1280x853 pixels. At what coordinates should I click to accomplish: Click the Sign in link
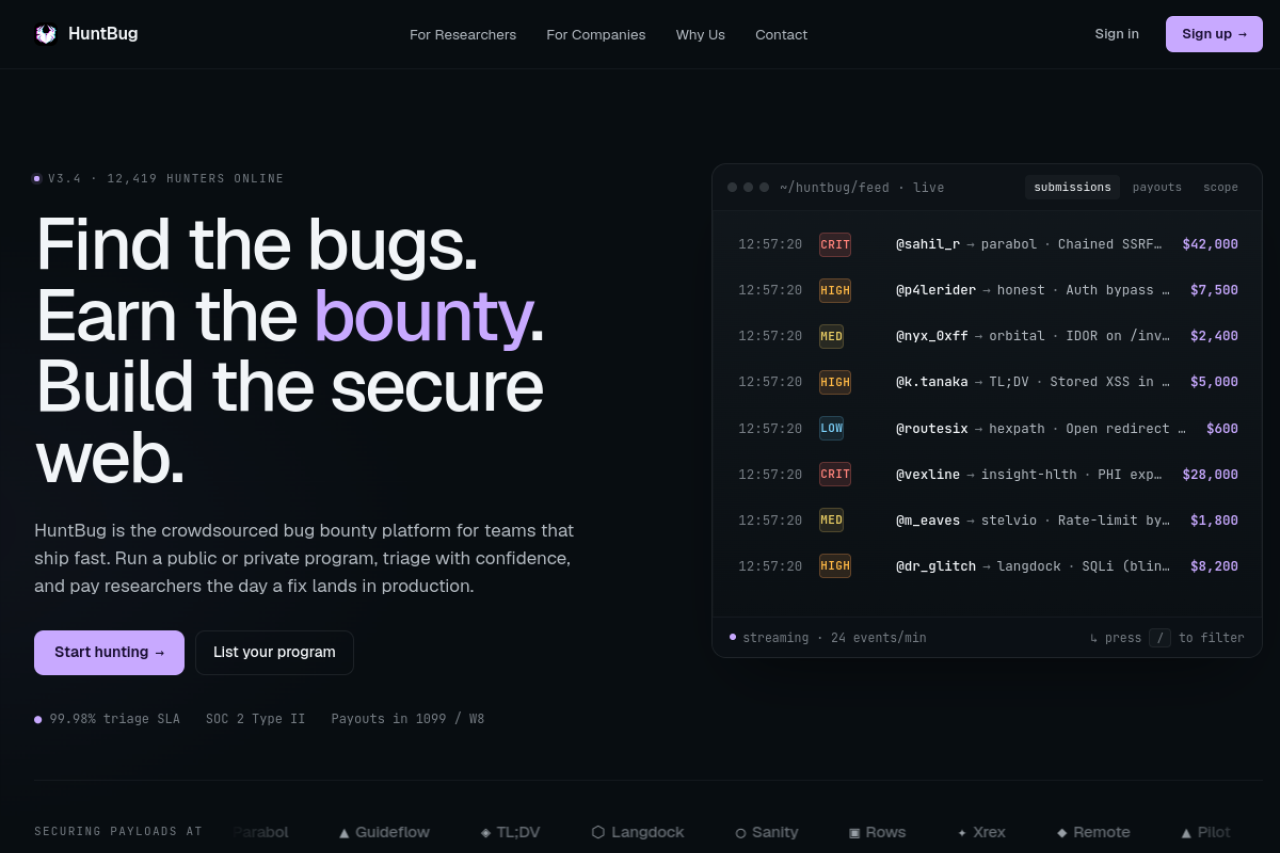tap(1117, 34)
